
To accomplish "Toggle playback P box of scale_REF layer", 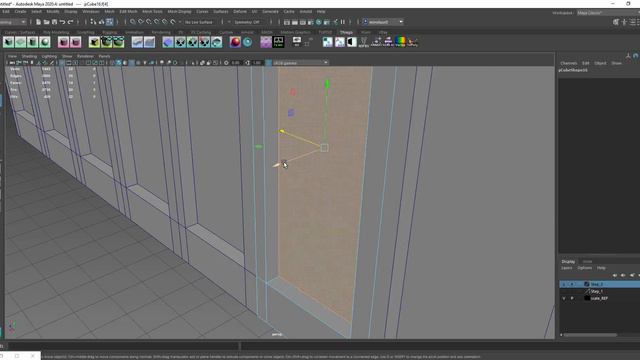I will pyautogui.click(x=572, y=298).
